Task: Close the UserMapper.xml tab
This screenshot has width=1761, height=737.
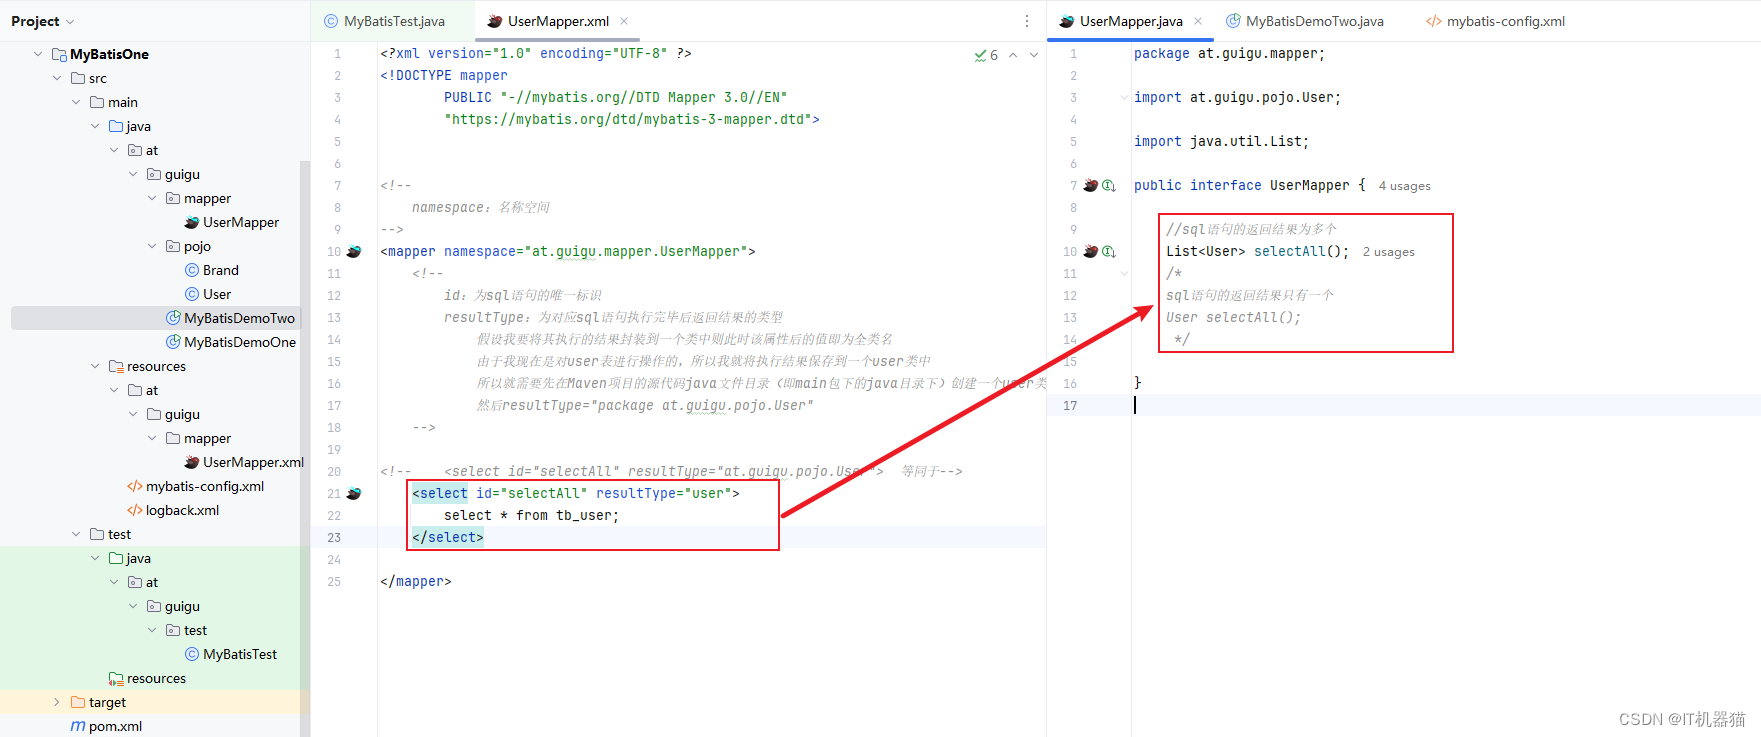Action: (x=624, y=21)
